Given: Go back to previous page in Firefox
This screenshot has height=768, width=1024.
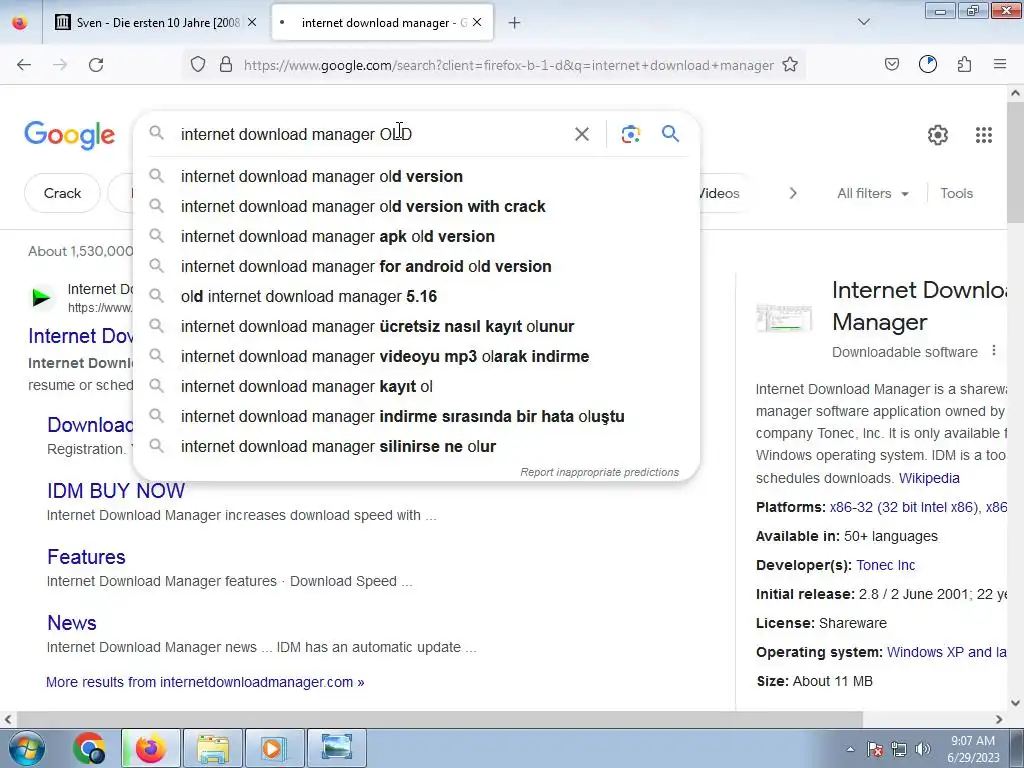Looking at the screenshot, I should coord(24,65).
